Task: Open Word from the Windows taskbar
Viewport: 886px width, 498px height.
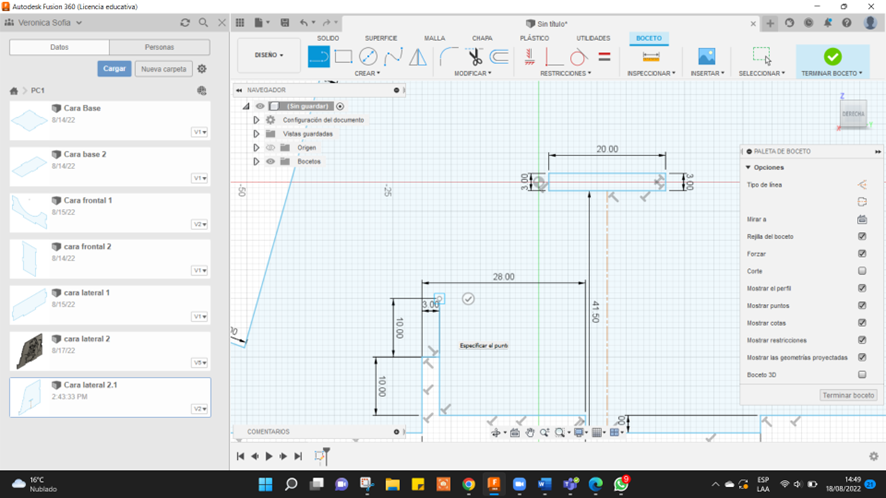Action: click(544, 484)
